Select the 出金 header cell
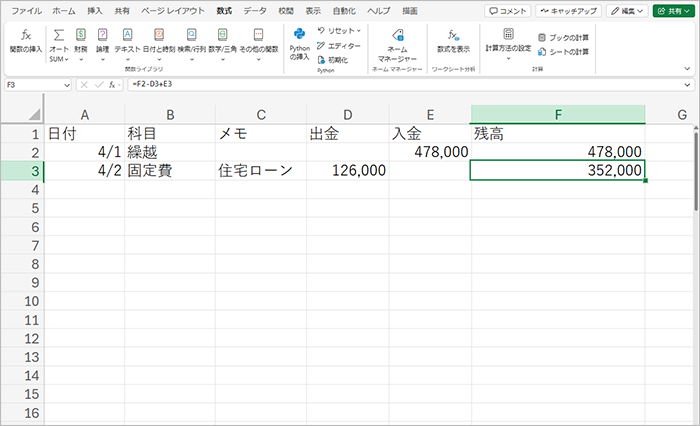The height and width of the screenshot is (426, 700). (x=348, y=134)
